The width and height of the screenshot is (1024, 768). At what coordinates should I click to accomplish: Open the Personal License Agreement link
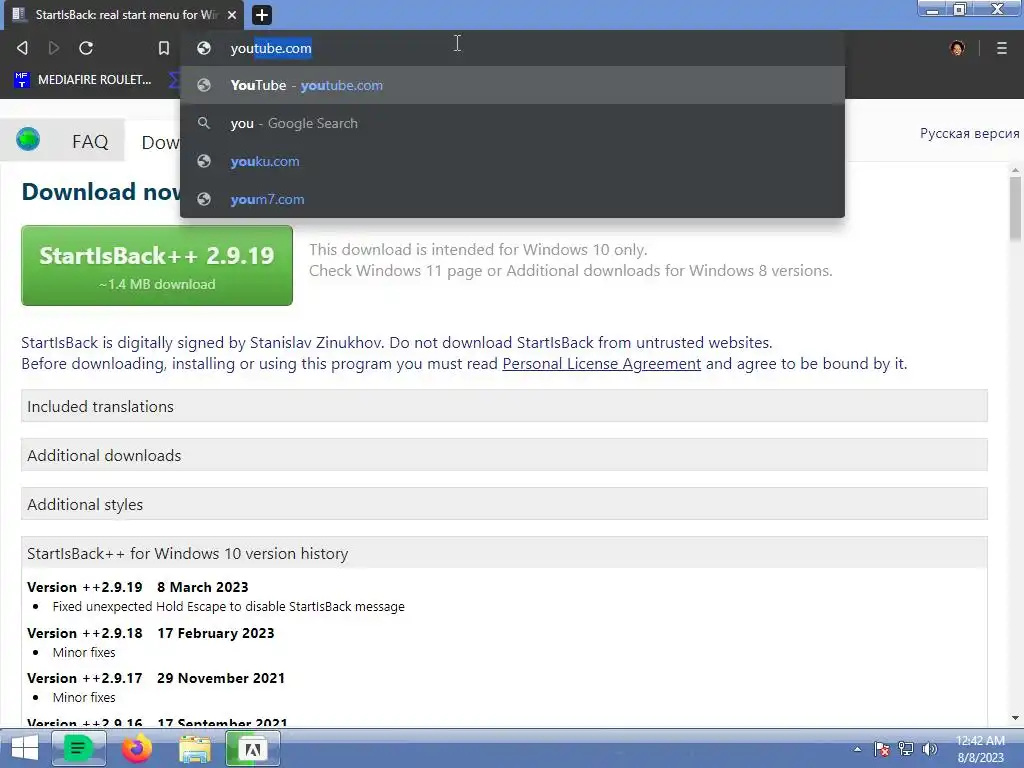pos(601,363)
